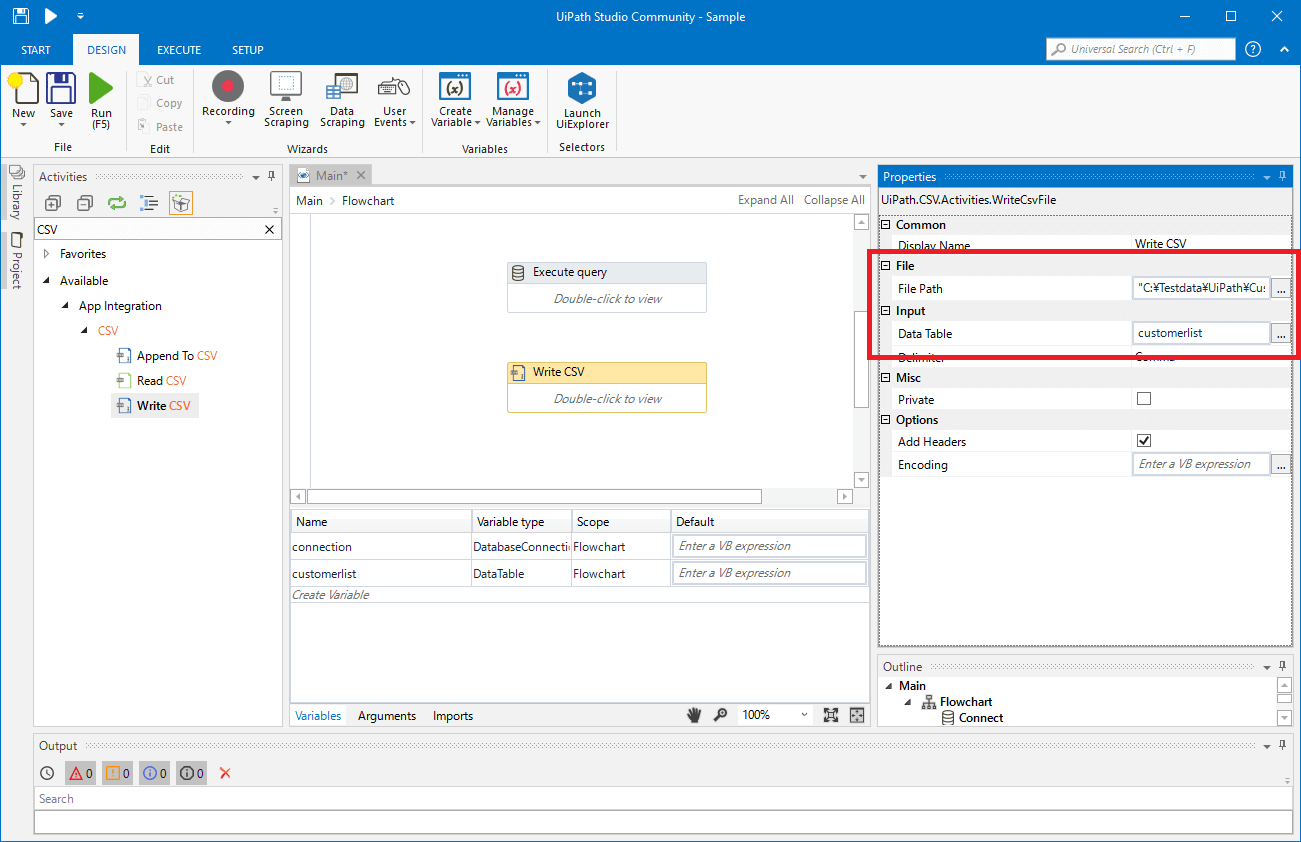Open the Arguments tab
1301x842 pixels.
[x=386, y=716]
